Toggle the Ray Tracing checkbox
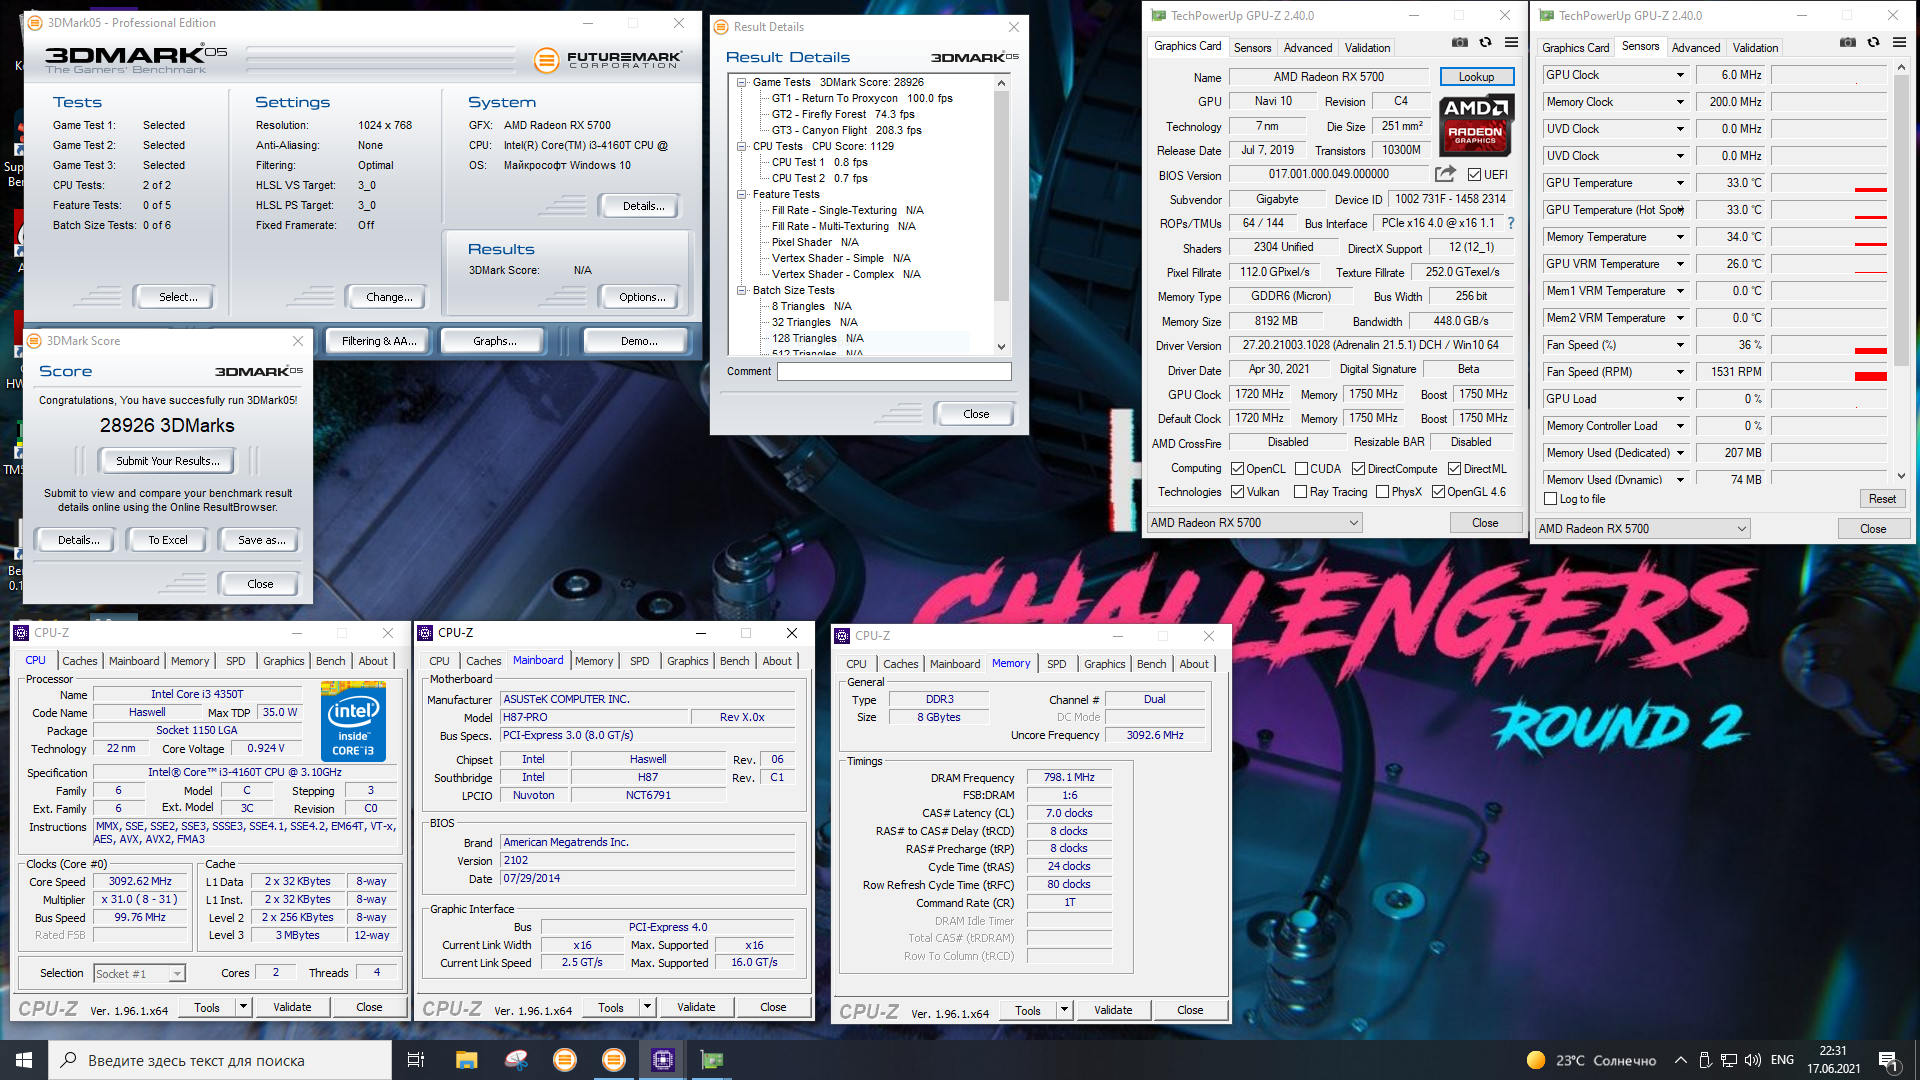Image resolution: width=1920 pixels, height=1080 pixels. (x=1301, y=492)
